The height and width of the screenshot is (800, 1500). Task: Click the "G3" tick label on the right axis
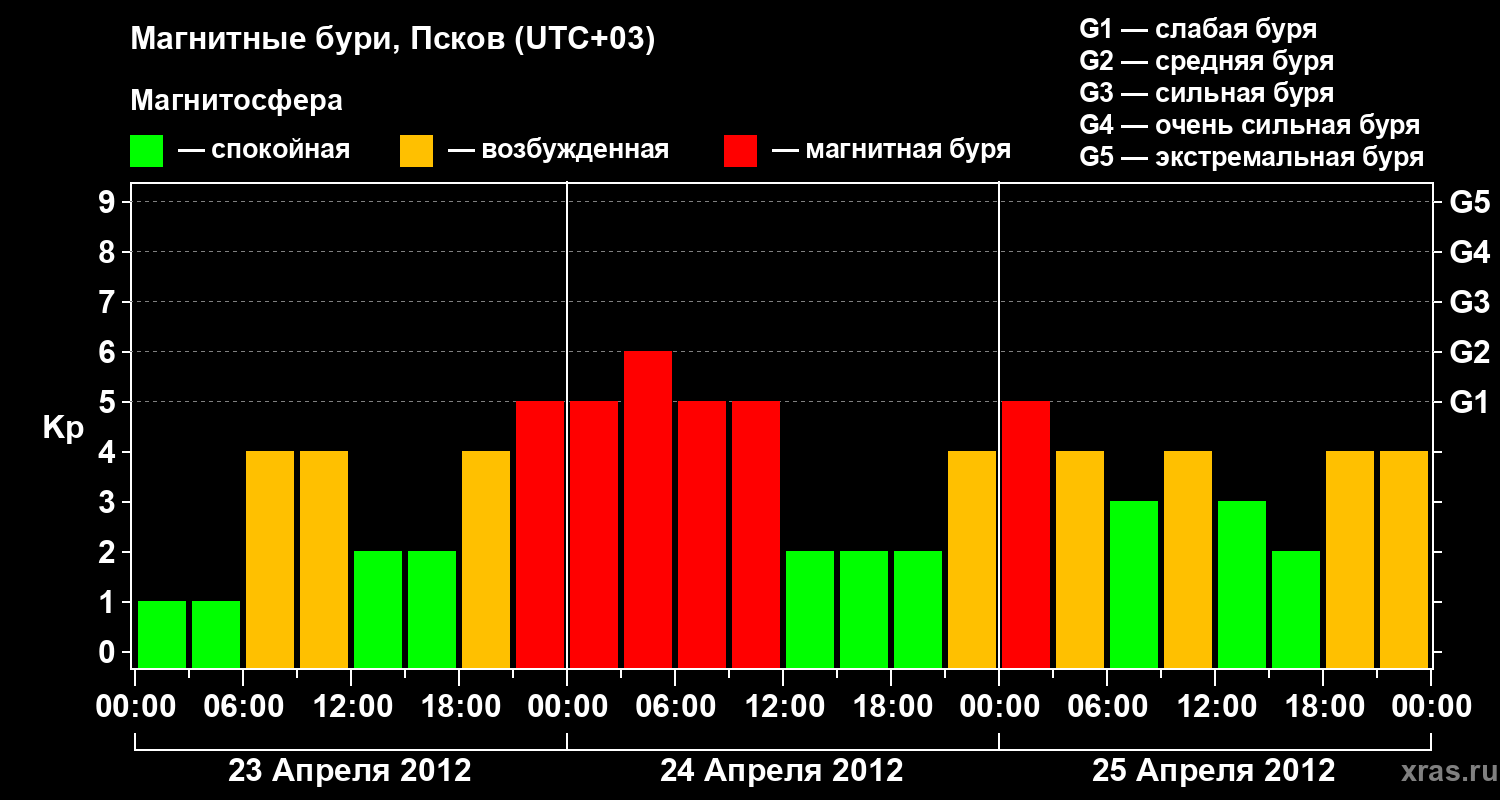[1469, 302]
